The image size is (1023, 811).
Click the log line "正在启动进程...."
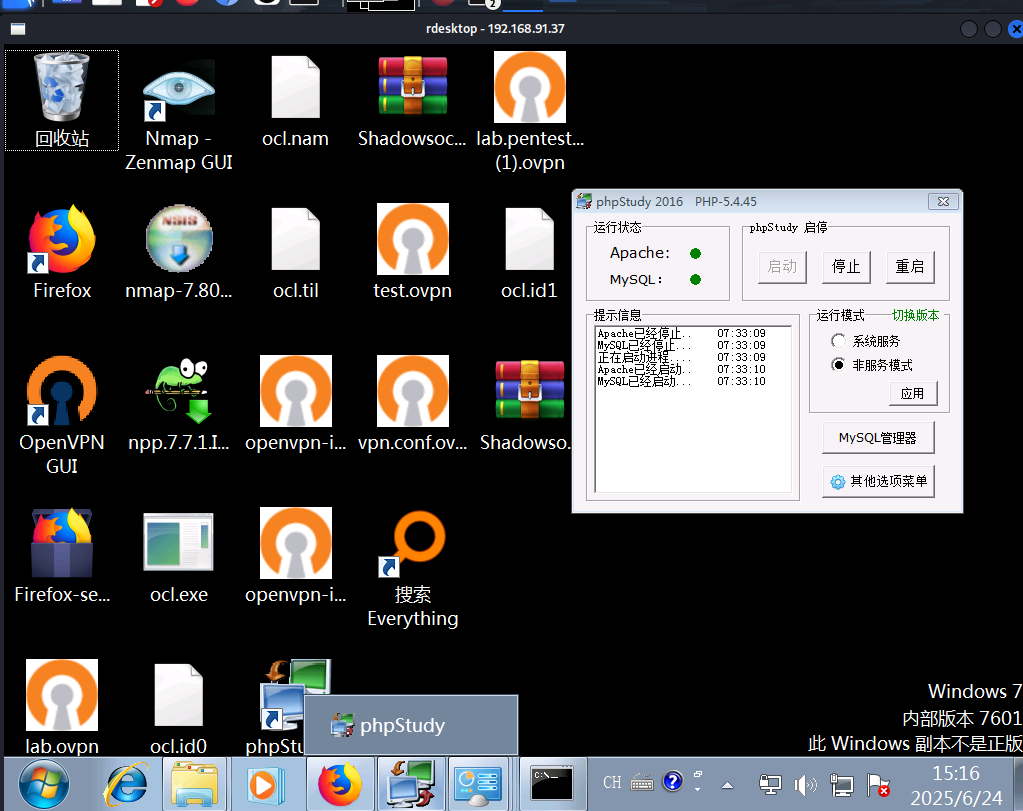681,357
